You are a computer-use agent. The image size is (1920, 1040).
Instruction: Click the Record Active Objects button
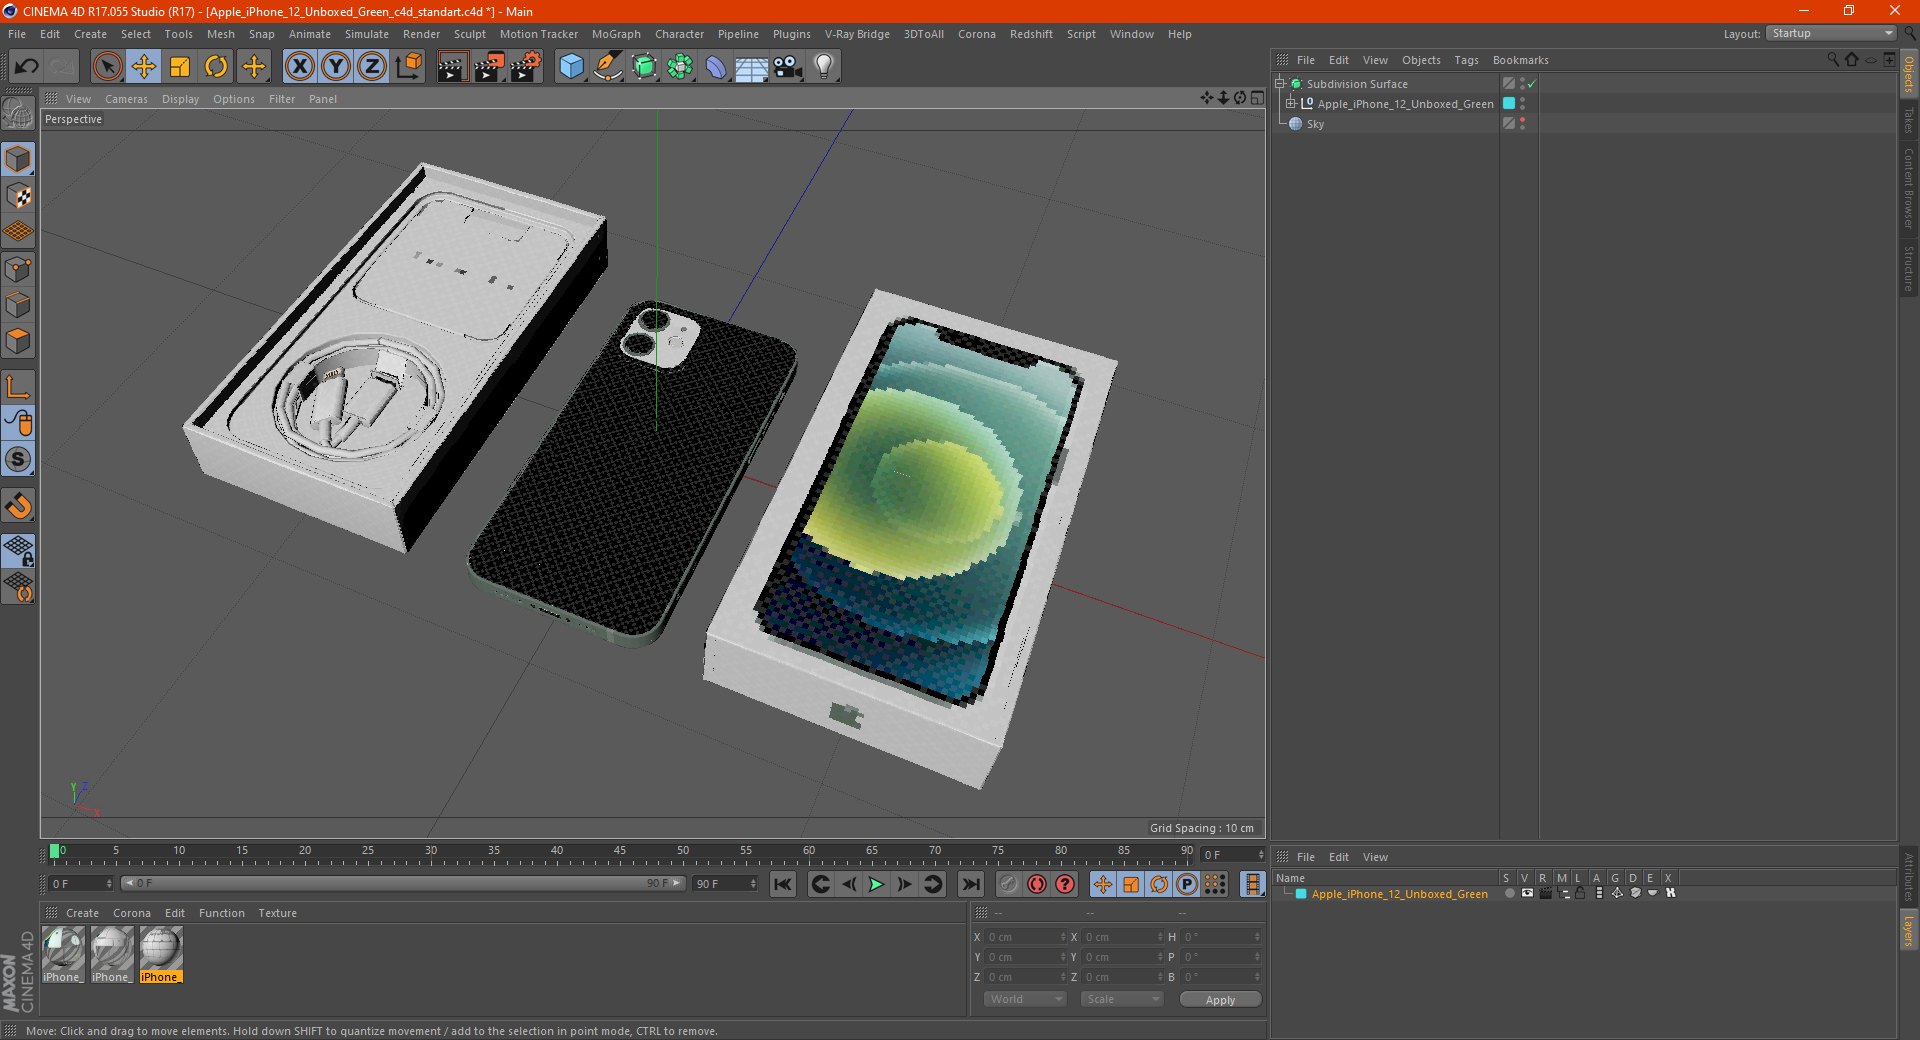pos(1008,884)
